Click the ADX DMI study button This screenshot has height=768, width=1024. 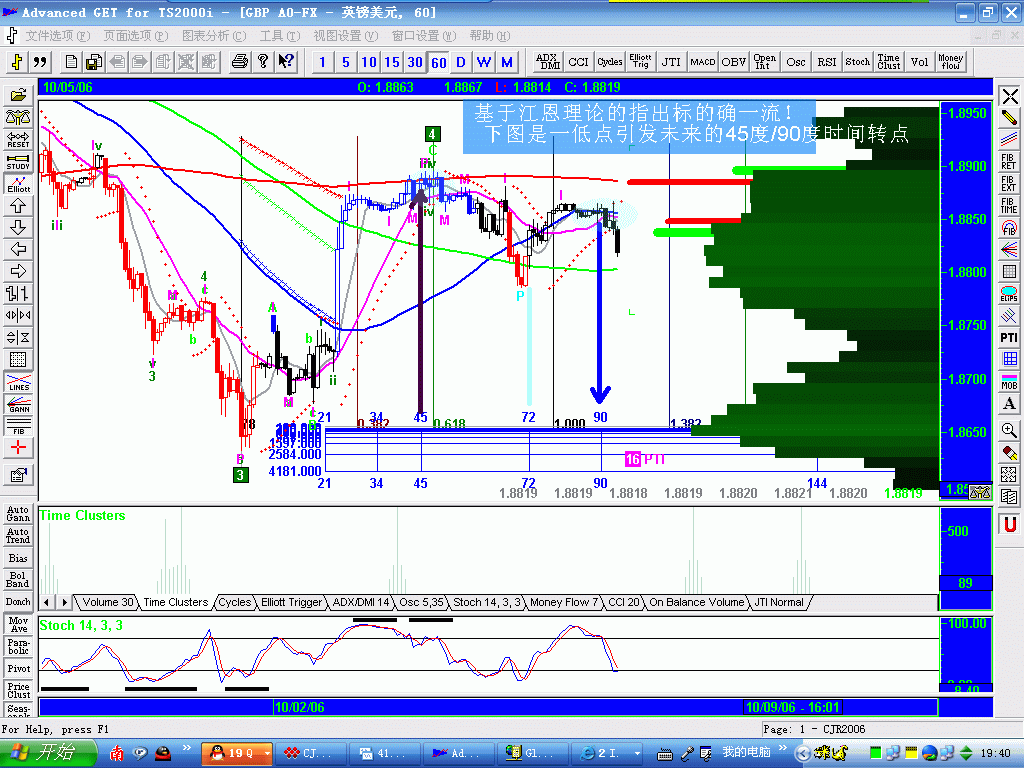click(547, 62)
